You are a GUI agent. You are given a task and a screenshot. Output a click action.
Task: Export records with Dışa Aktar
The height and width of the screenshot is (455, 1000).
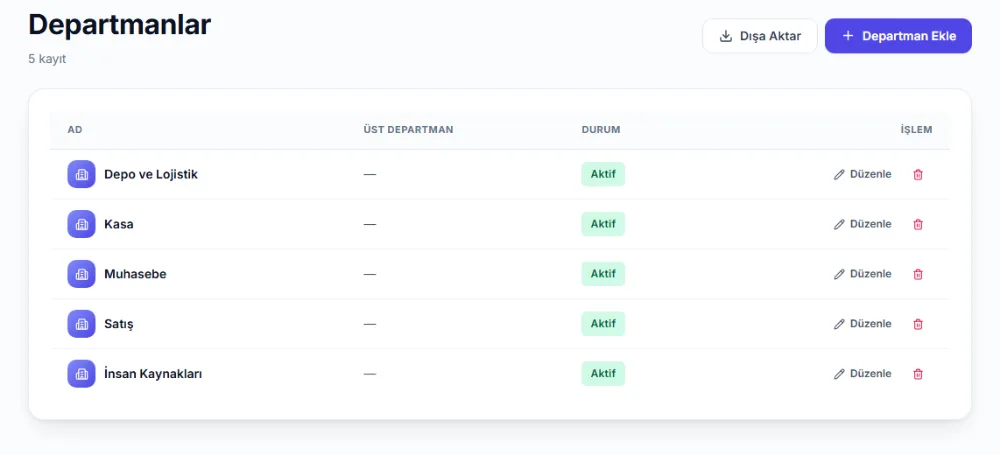(760, 36)
